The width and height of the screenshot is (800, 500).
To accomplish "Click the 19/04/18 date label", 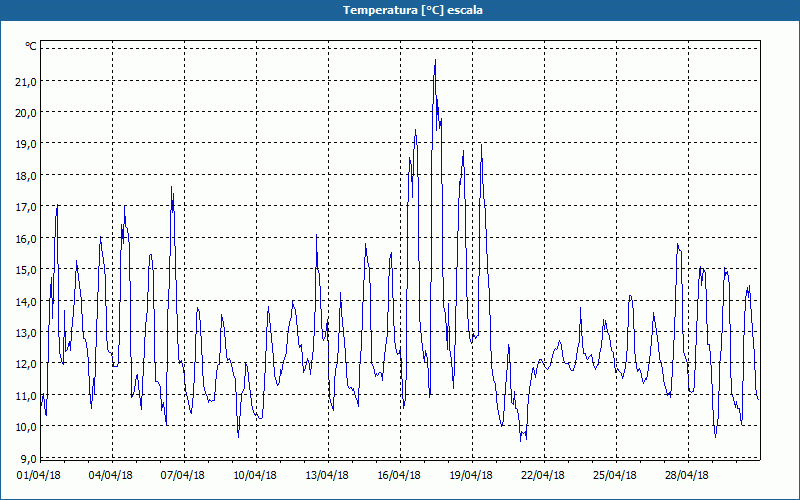I will [471, 476].
